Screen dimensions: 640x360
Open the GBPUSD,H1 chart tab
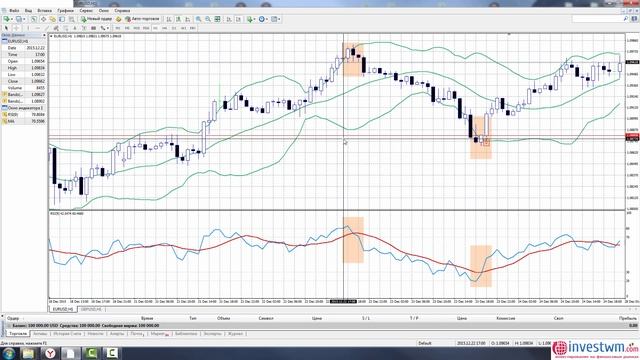[x=91, y=309]
